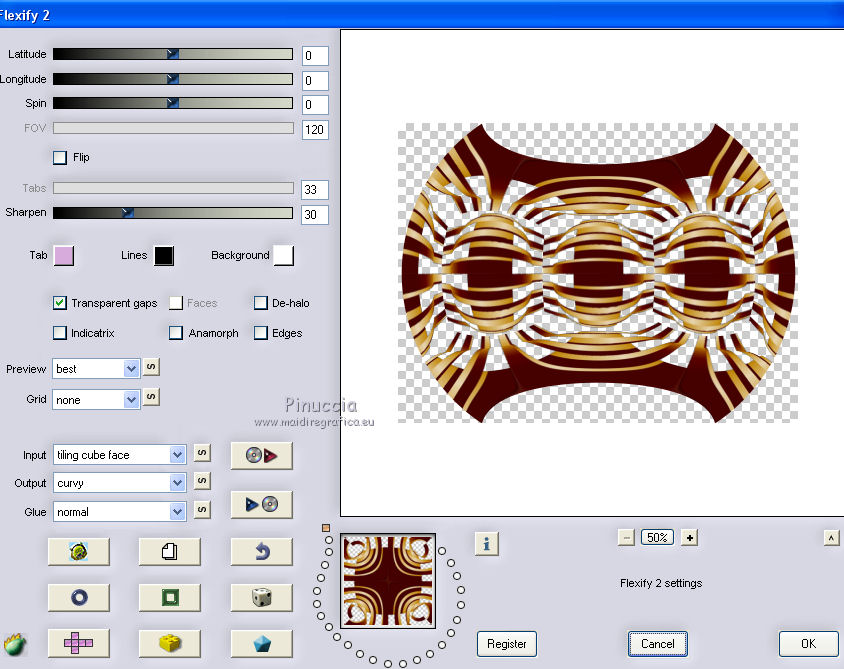The width and height of the screenshot is (844, 669).
Task: Click the 50% zoom level button
Action: click(x=657, y=537)
